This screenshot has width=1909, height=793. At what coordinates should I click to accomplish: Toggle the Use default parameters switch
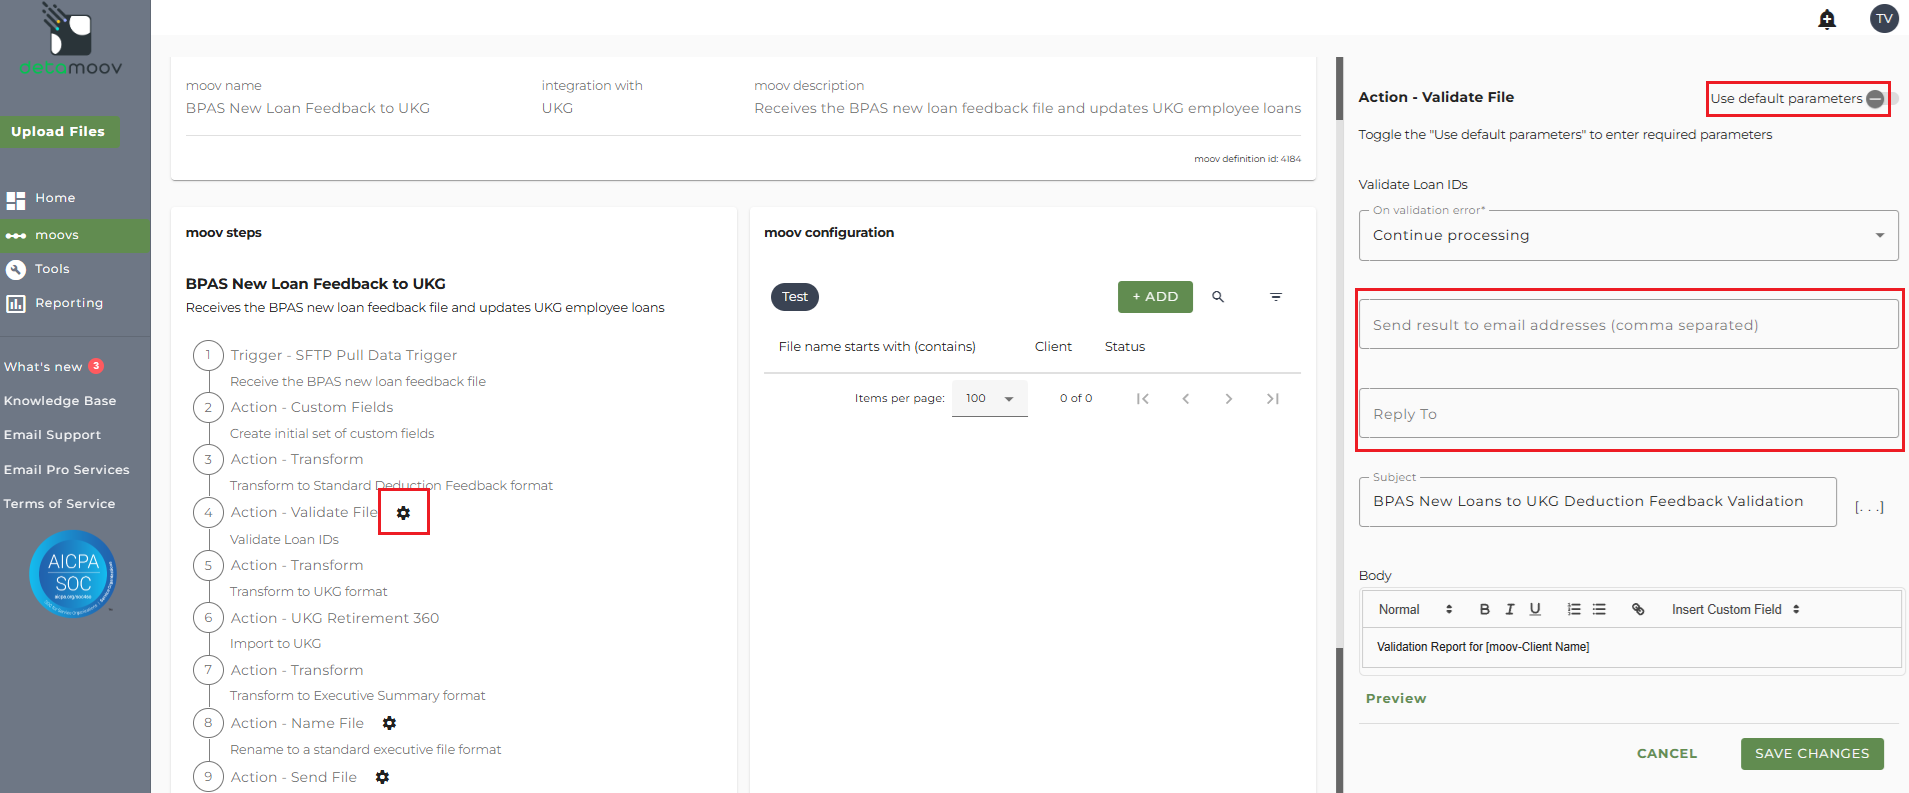(1882, 99)
